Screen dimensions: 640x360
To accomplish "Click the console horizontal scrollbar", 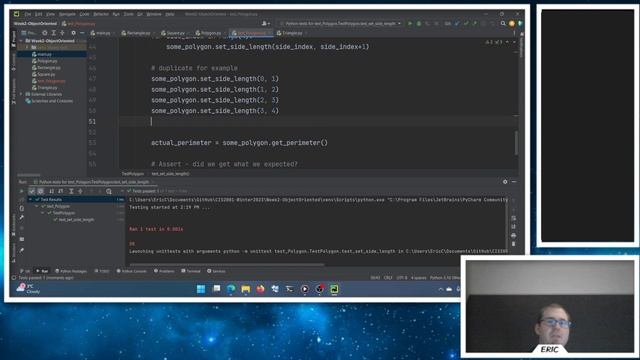I will tap(227, 265).
